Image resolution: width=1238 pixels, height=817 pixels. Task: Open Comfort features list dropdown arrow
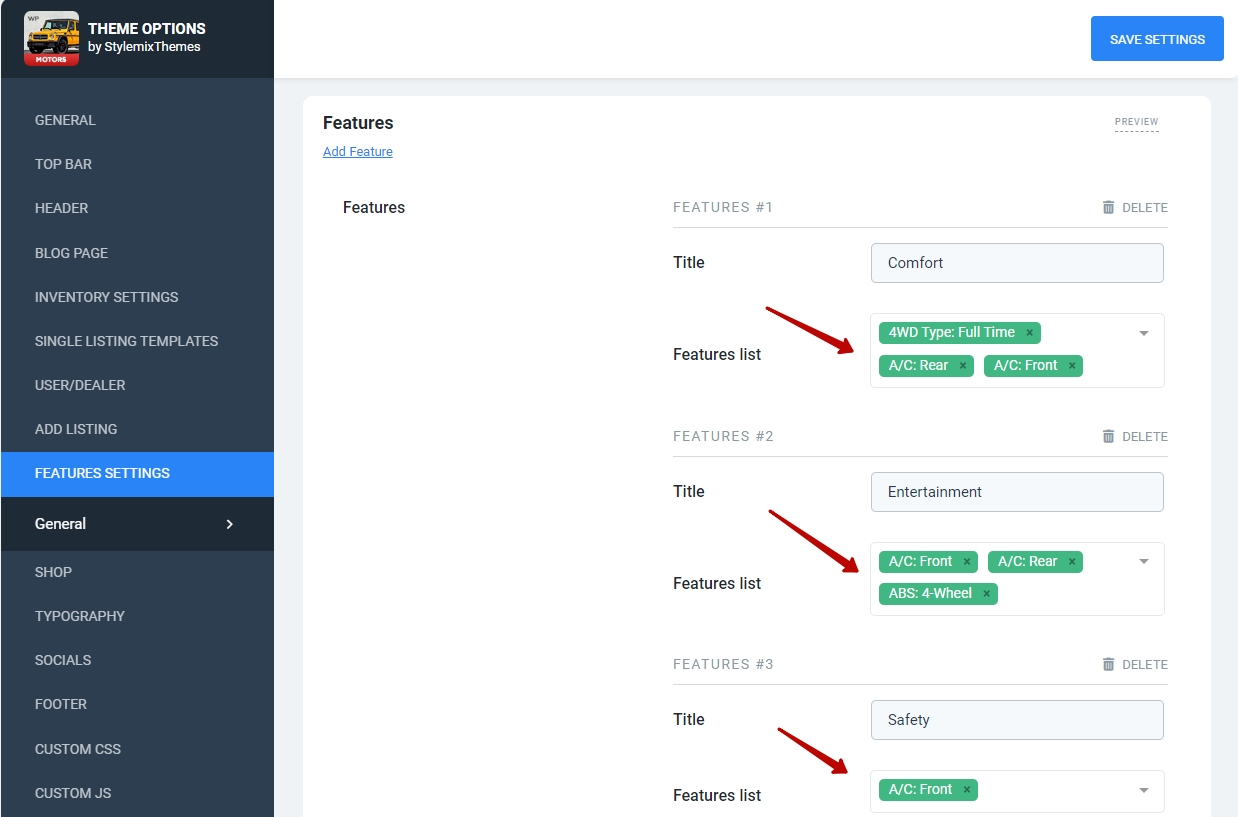coord(1144,333)
